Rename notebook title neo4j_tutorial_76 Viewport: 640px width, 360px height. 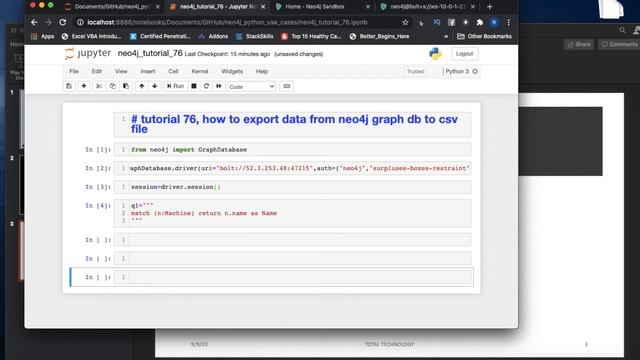click(150, 53)
